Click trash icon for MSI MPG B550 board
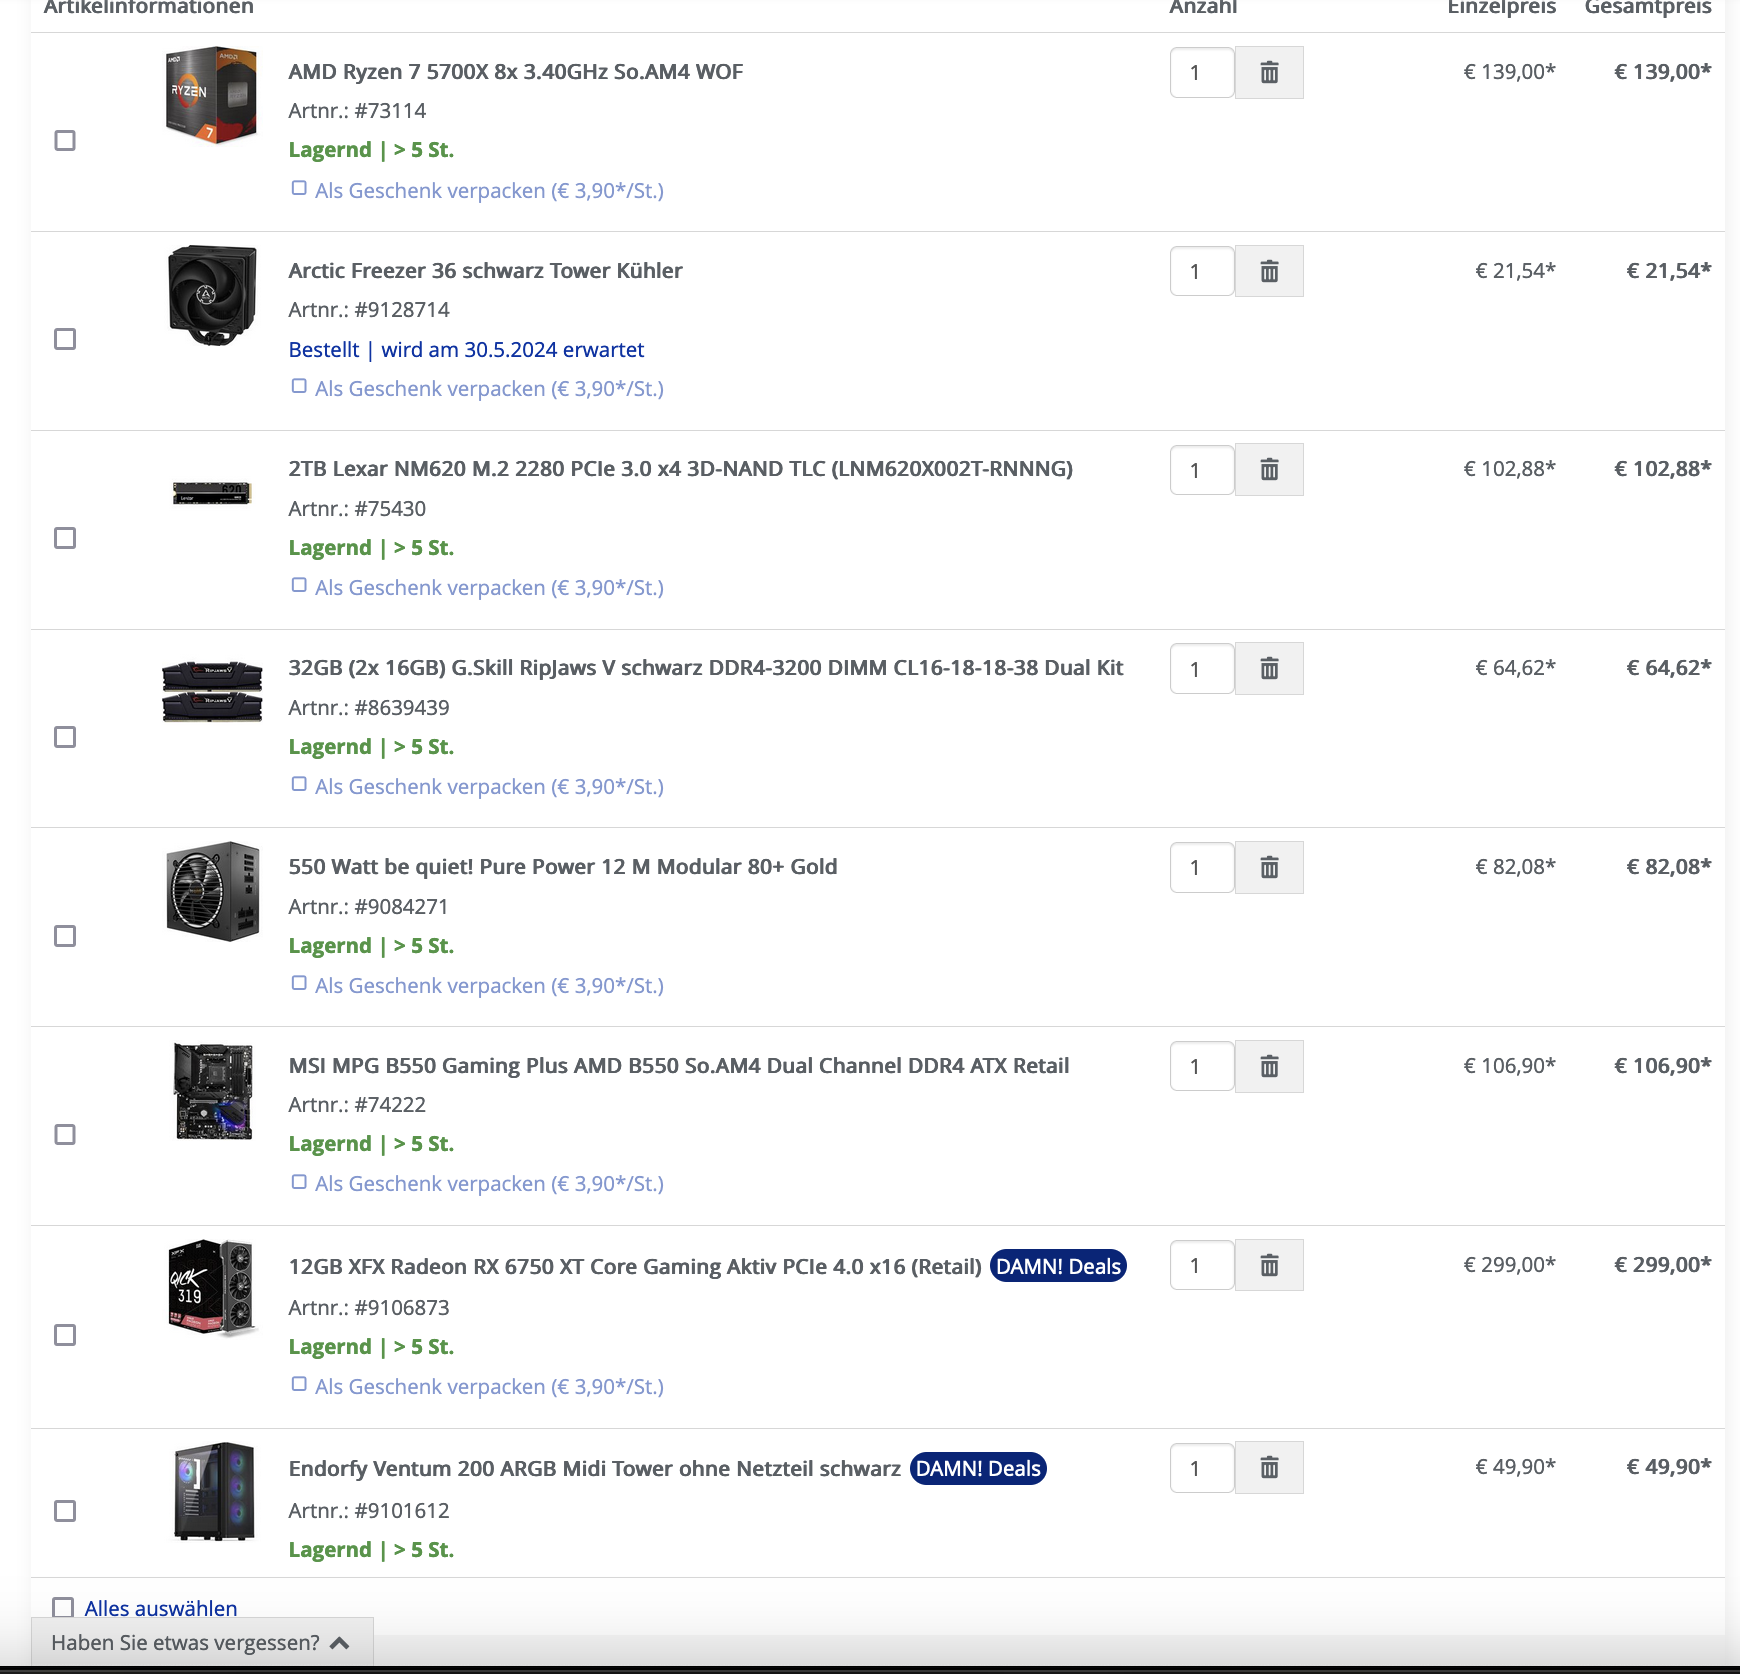This screenshot has width=1740, height=1674. pos(1269,1066)
